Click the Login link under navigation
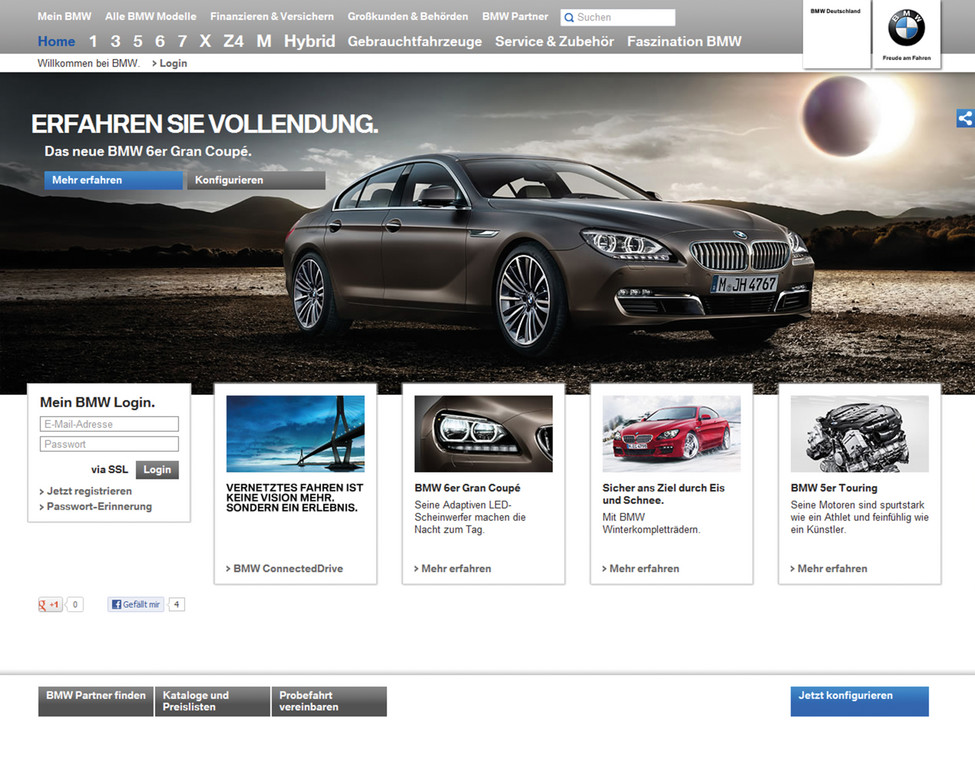 [x=170, y=63]
